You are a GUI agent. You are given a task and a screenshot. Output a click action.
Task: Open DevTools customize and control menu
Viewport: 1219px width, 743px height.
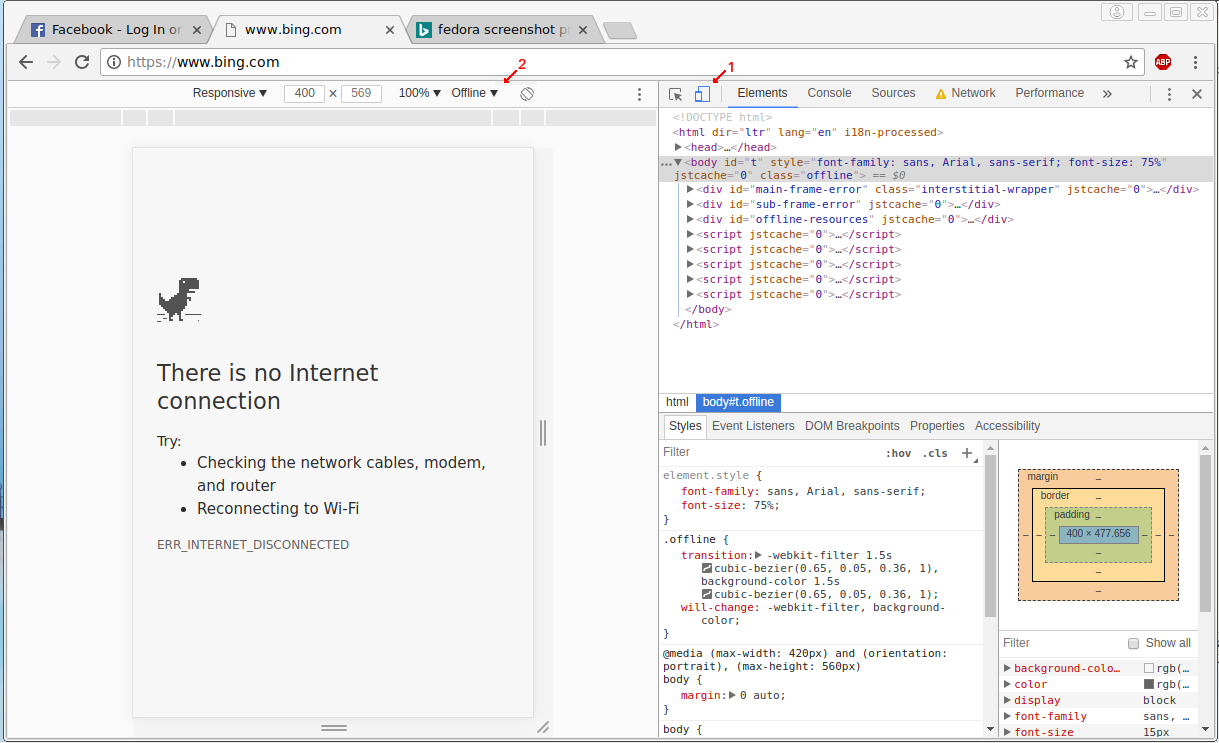pos(1169,94)
